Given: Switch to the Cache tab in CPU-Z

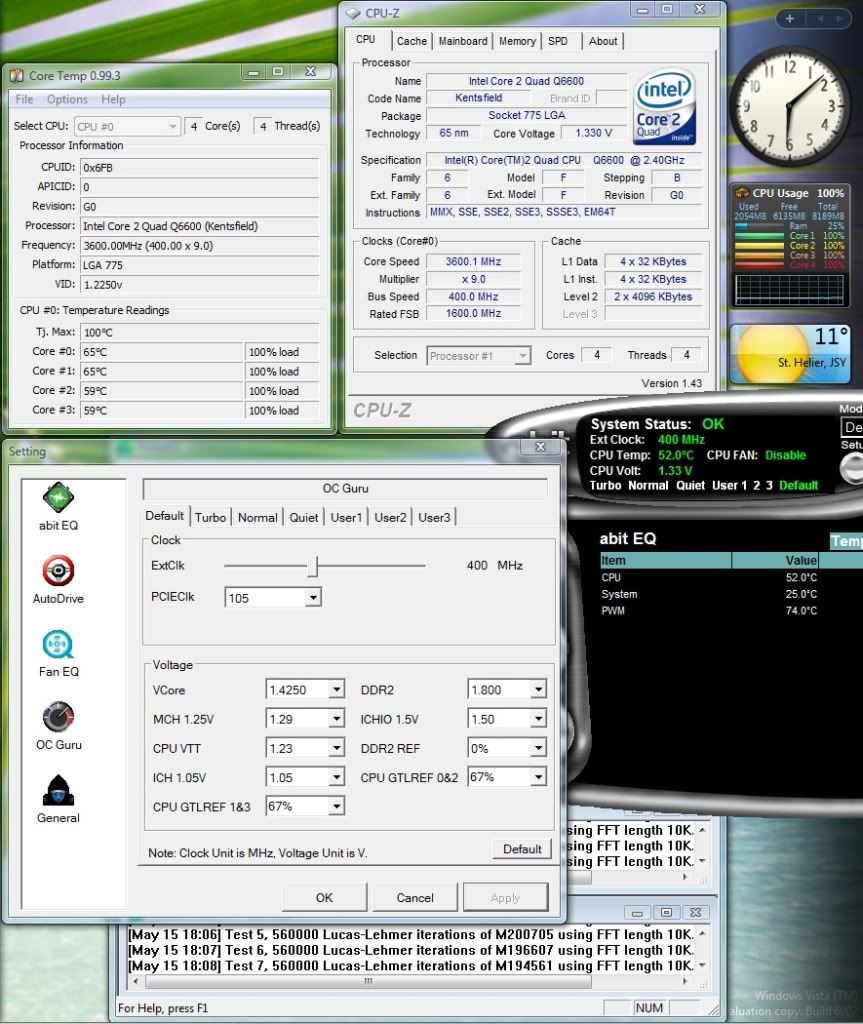Looking at the screenshot, I should coord(411,41).
